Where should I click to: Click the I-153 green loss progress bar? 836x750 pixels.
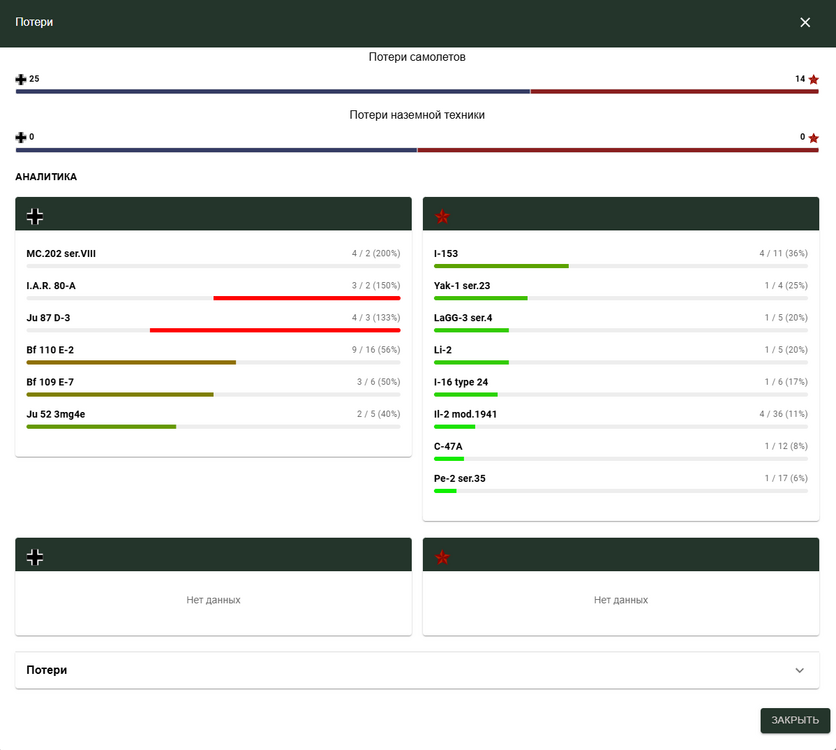(500, 266)
